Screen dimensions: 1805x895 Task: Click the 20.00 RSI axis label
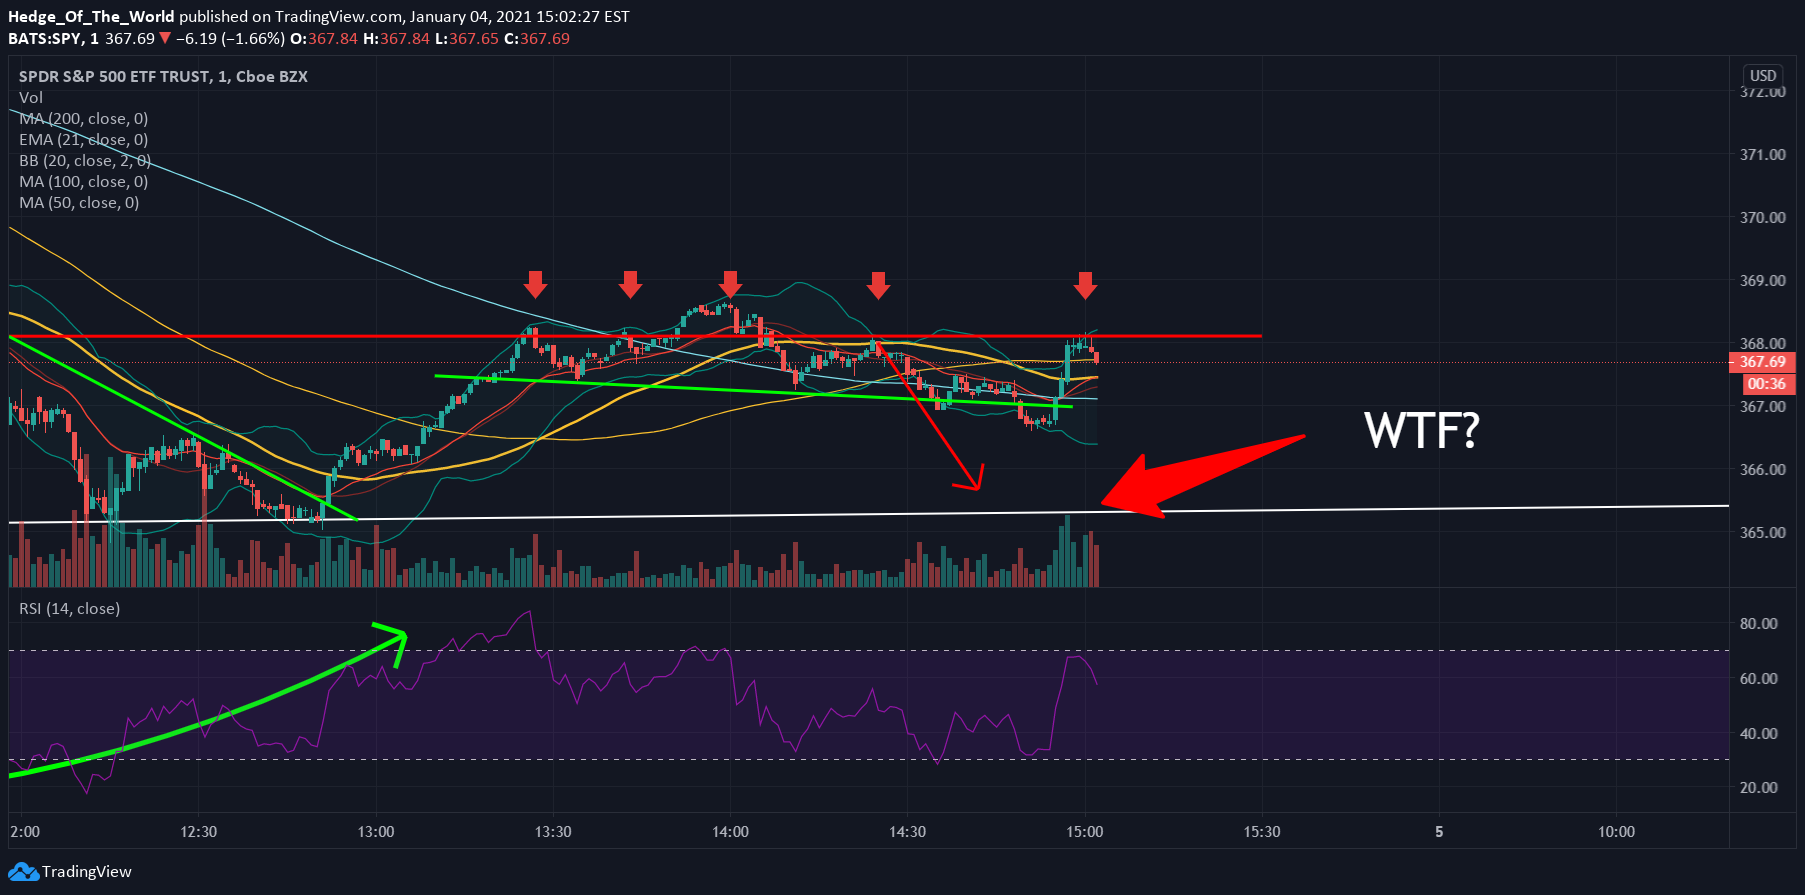point(1759,787)
